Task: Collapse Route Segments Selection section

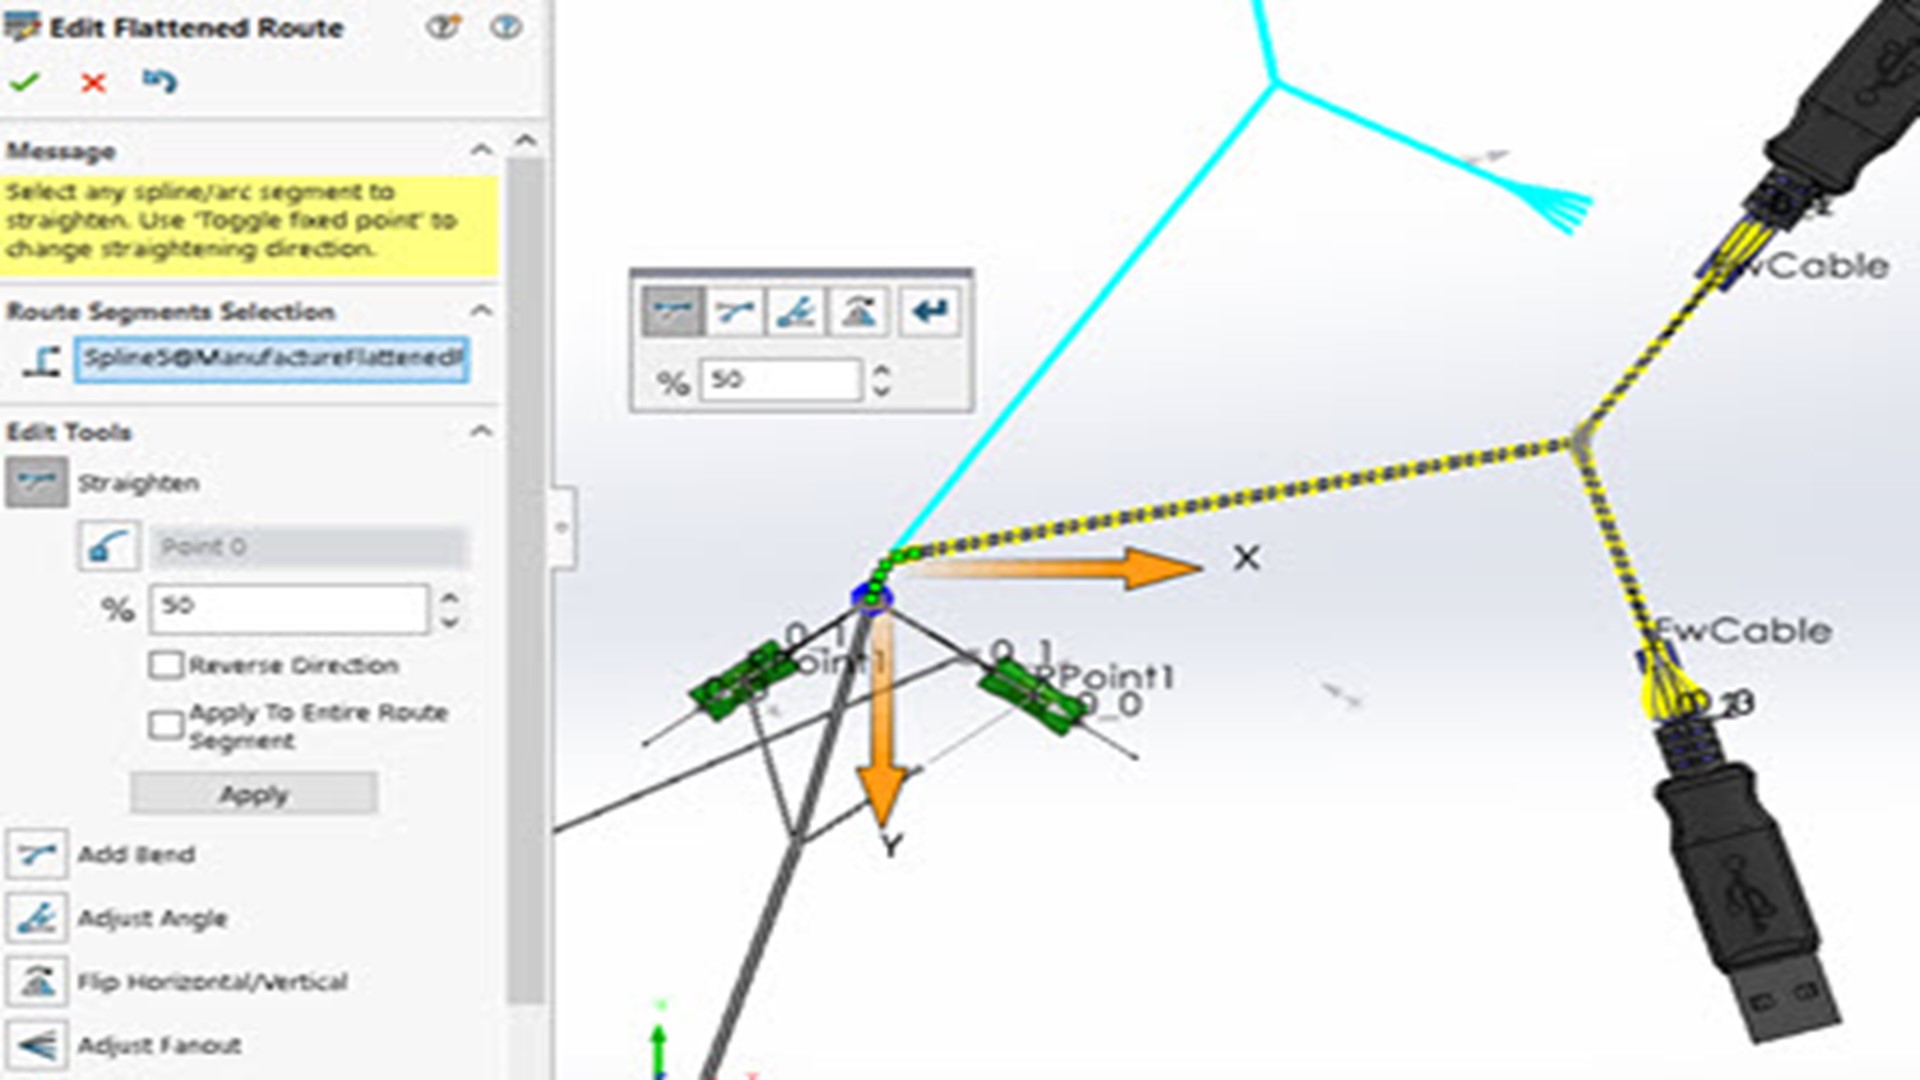Action: (481, 311)
